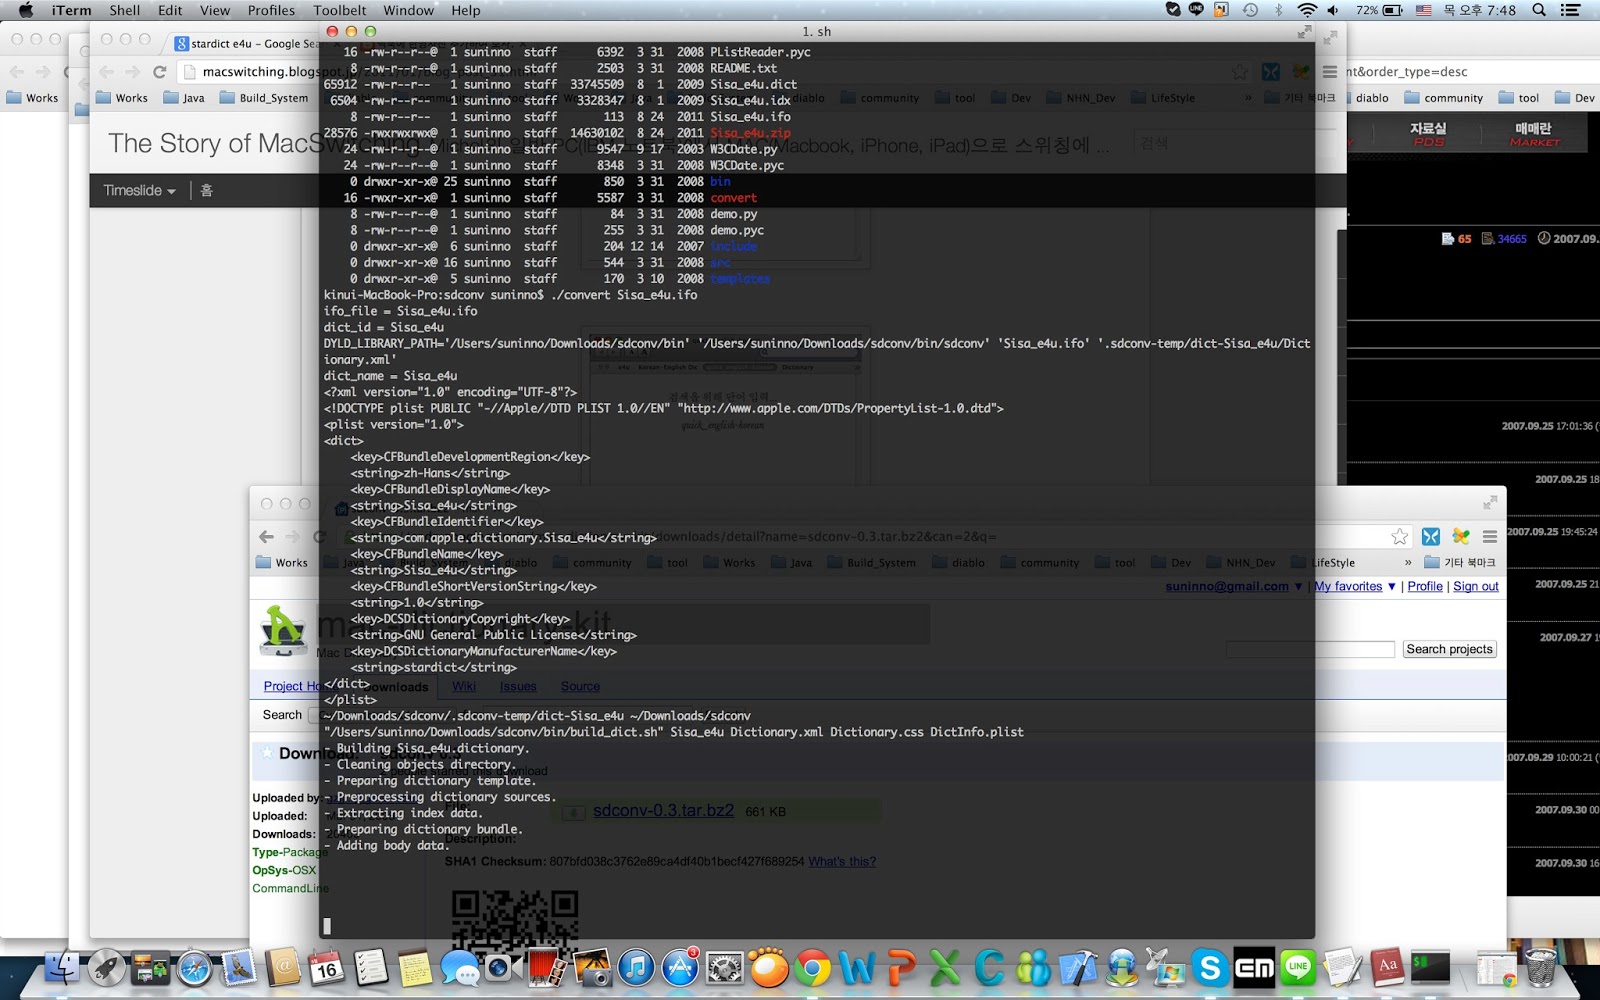Open iTunes music note icon
This screenshot has width=1600, height=1000.
point(636,967)
